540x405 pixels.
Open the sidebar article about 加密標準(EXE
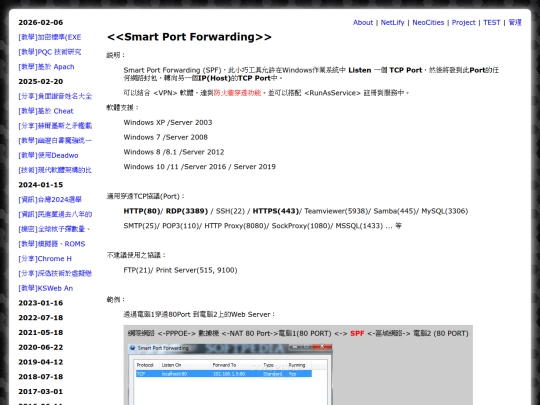pyautogui.click(x=50, y=37)
